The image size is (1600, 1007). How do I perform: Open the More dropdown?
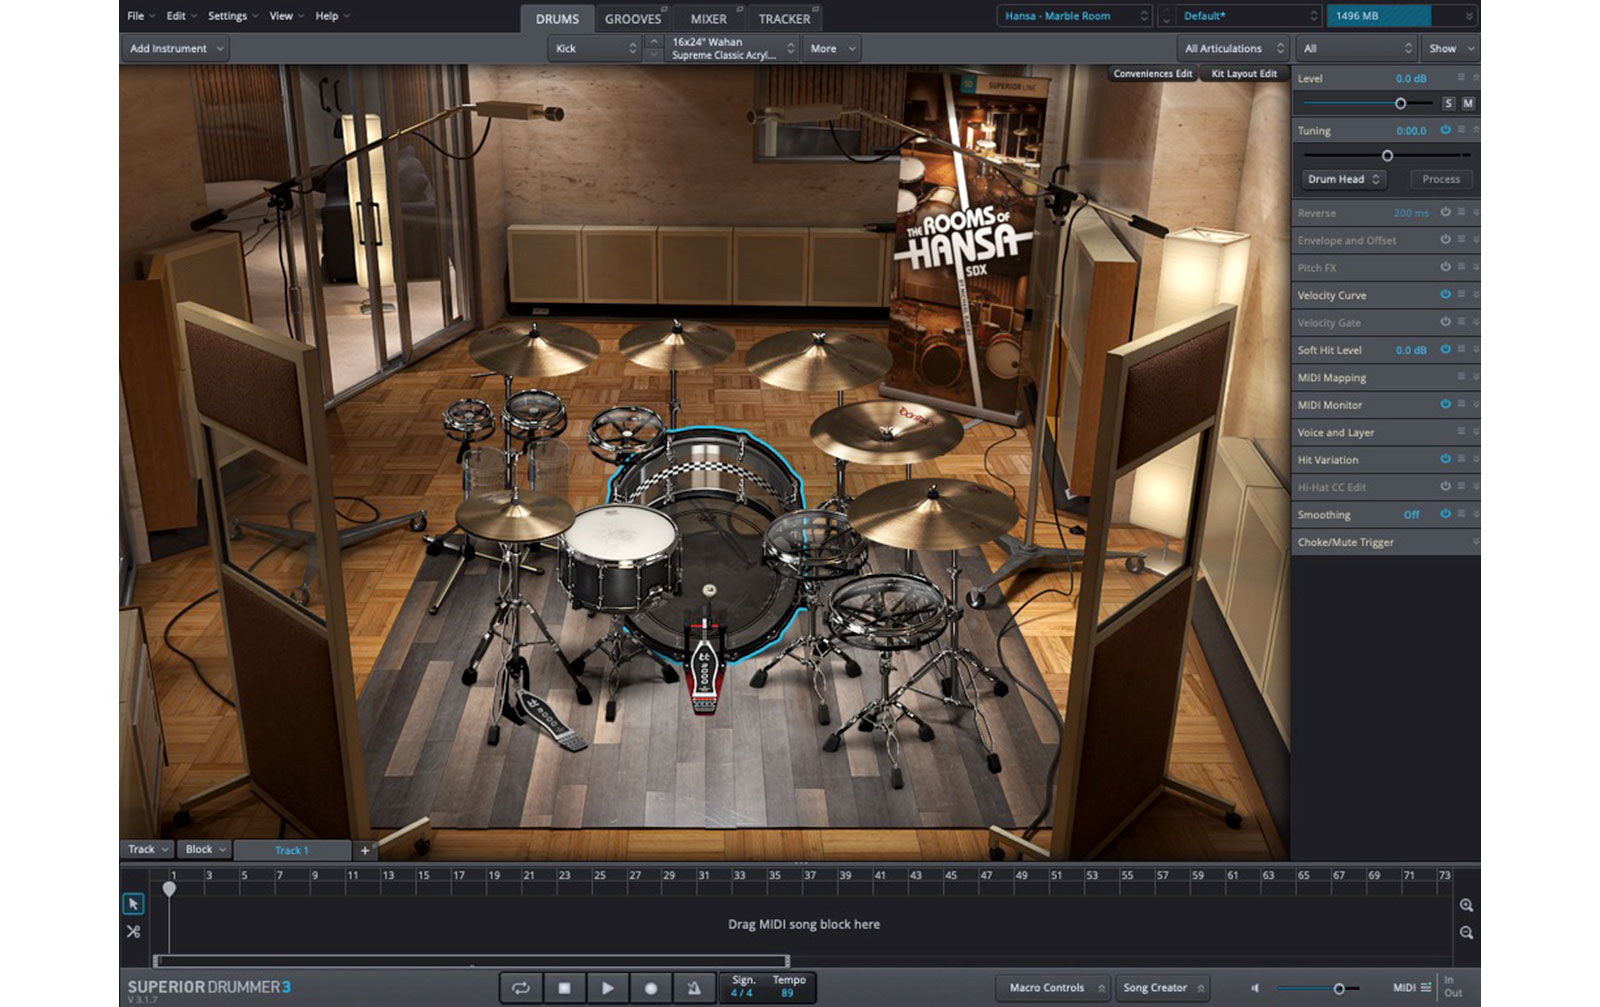click(832, 48)
